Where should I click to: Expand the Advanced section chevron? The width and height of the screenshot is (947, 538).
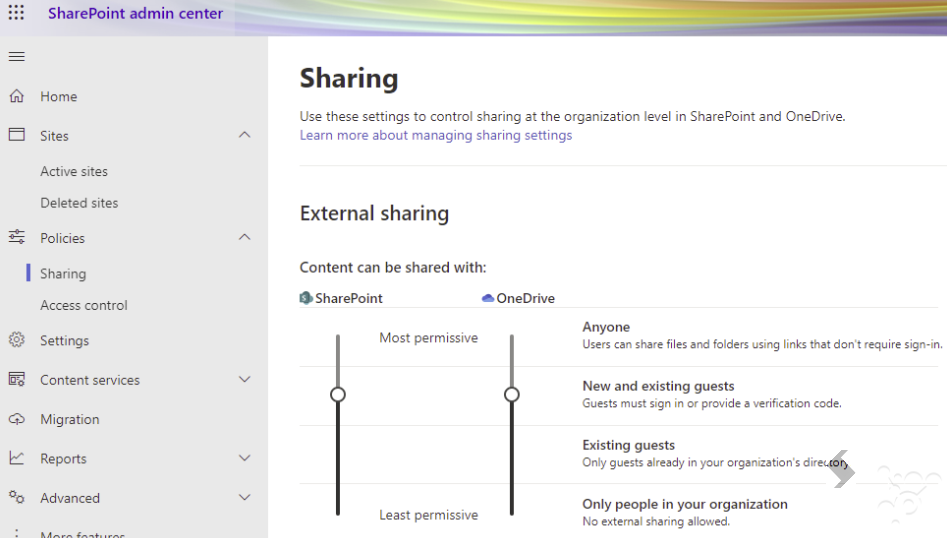(245, 497)
